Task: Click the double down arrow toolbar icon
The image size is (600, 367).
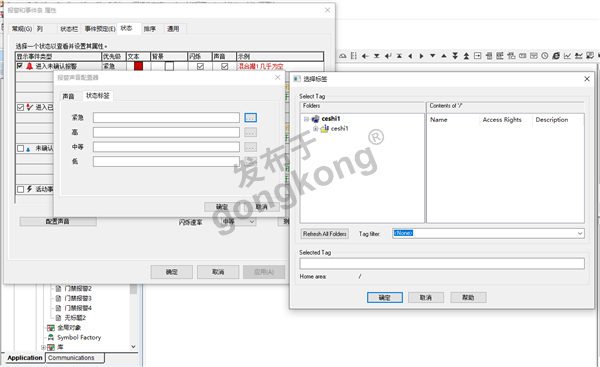Action: (x=455, y=56)
